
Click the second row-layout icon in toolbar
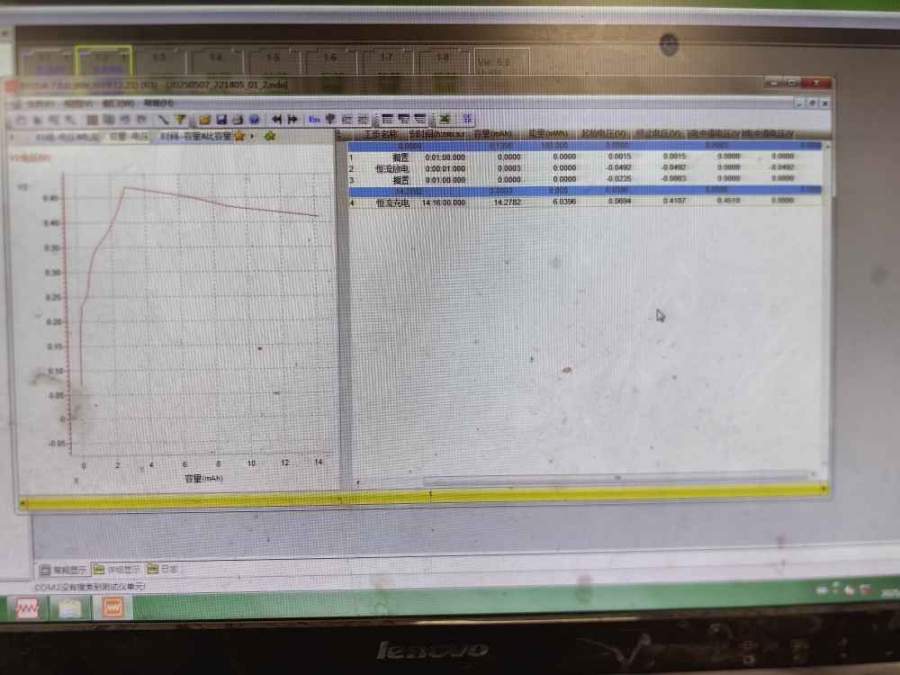404,119
